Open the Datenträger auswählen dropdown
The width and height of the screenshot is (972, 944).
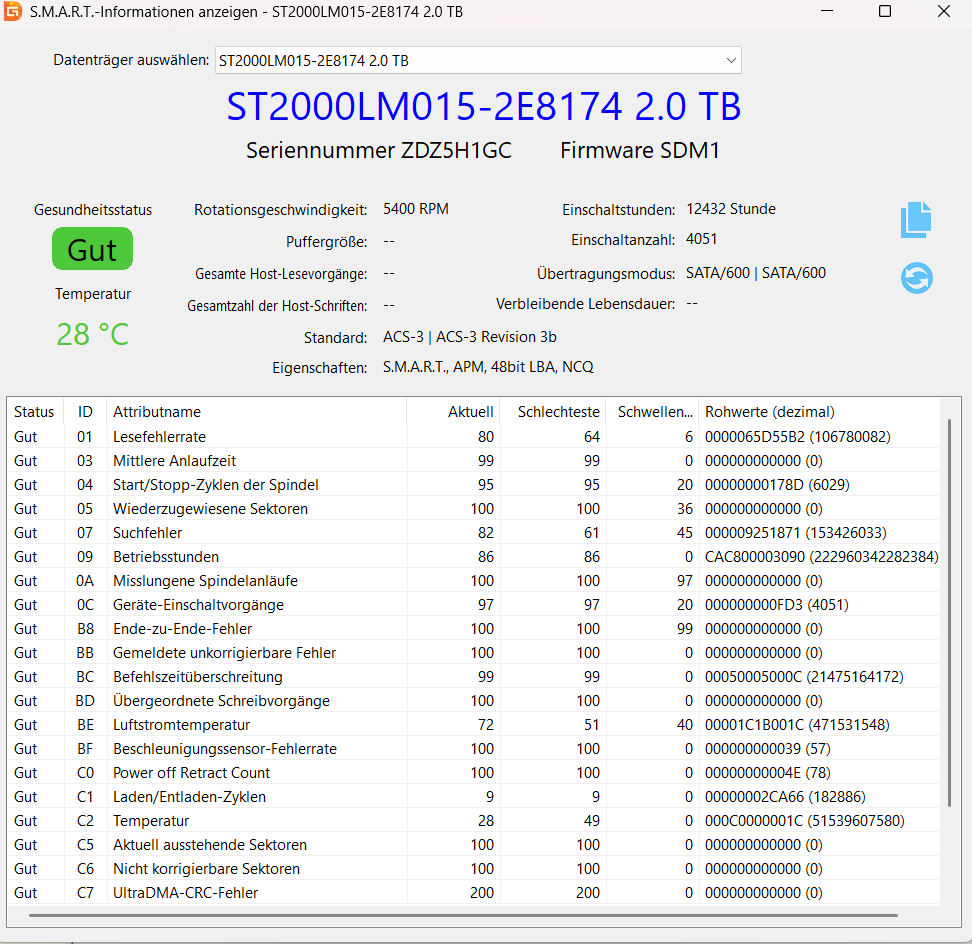click(x=478, y=61)
